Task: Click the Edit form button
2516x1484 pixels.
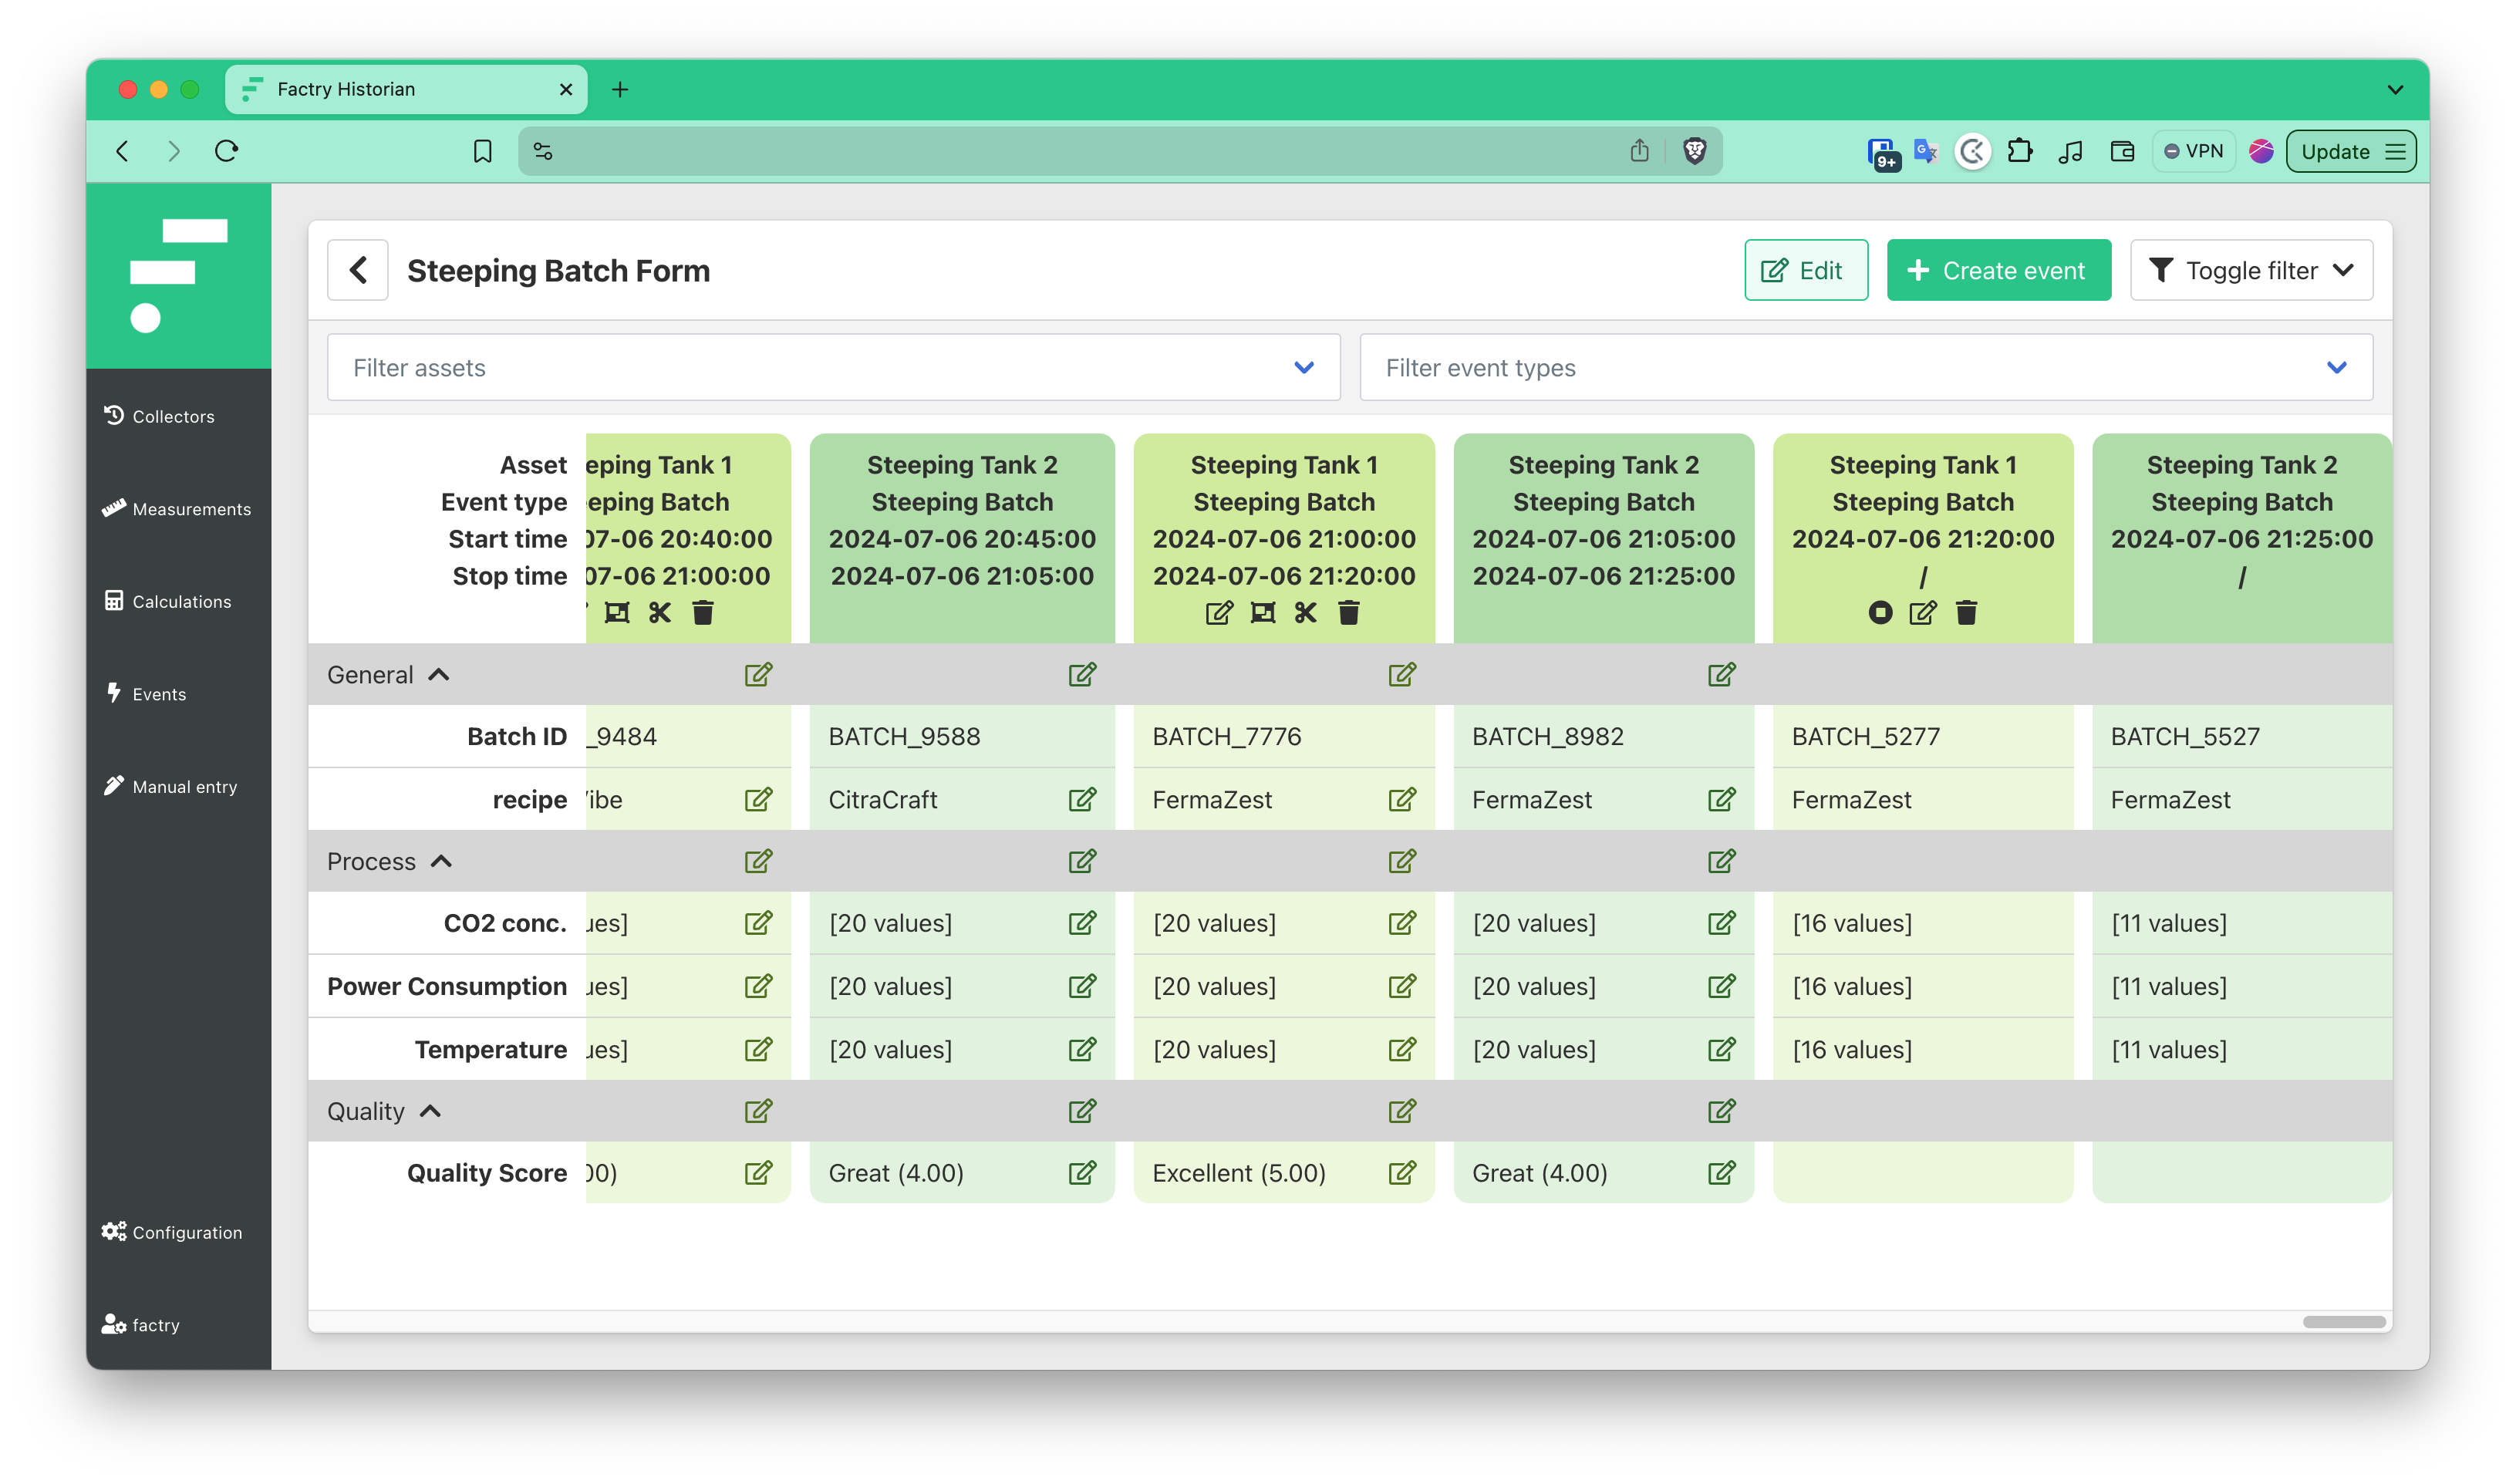Action: (x=1805, y=270)
